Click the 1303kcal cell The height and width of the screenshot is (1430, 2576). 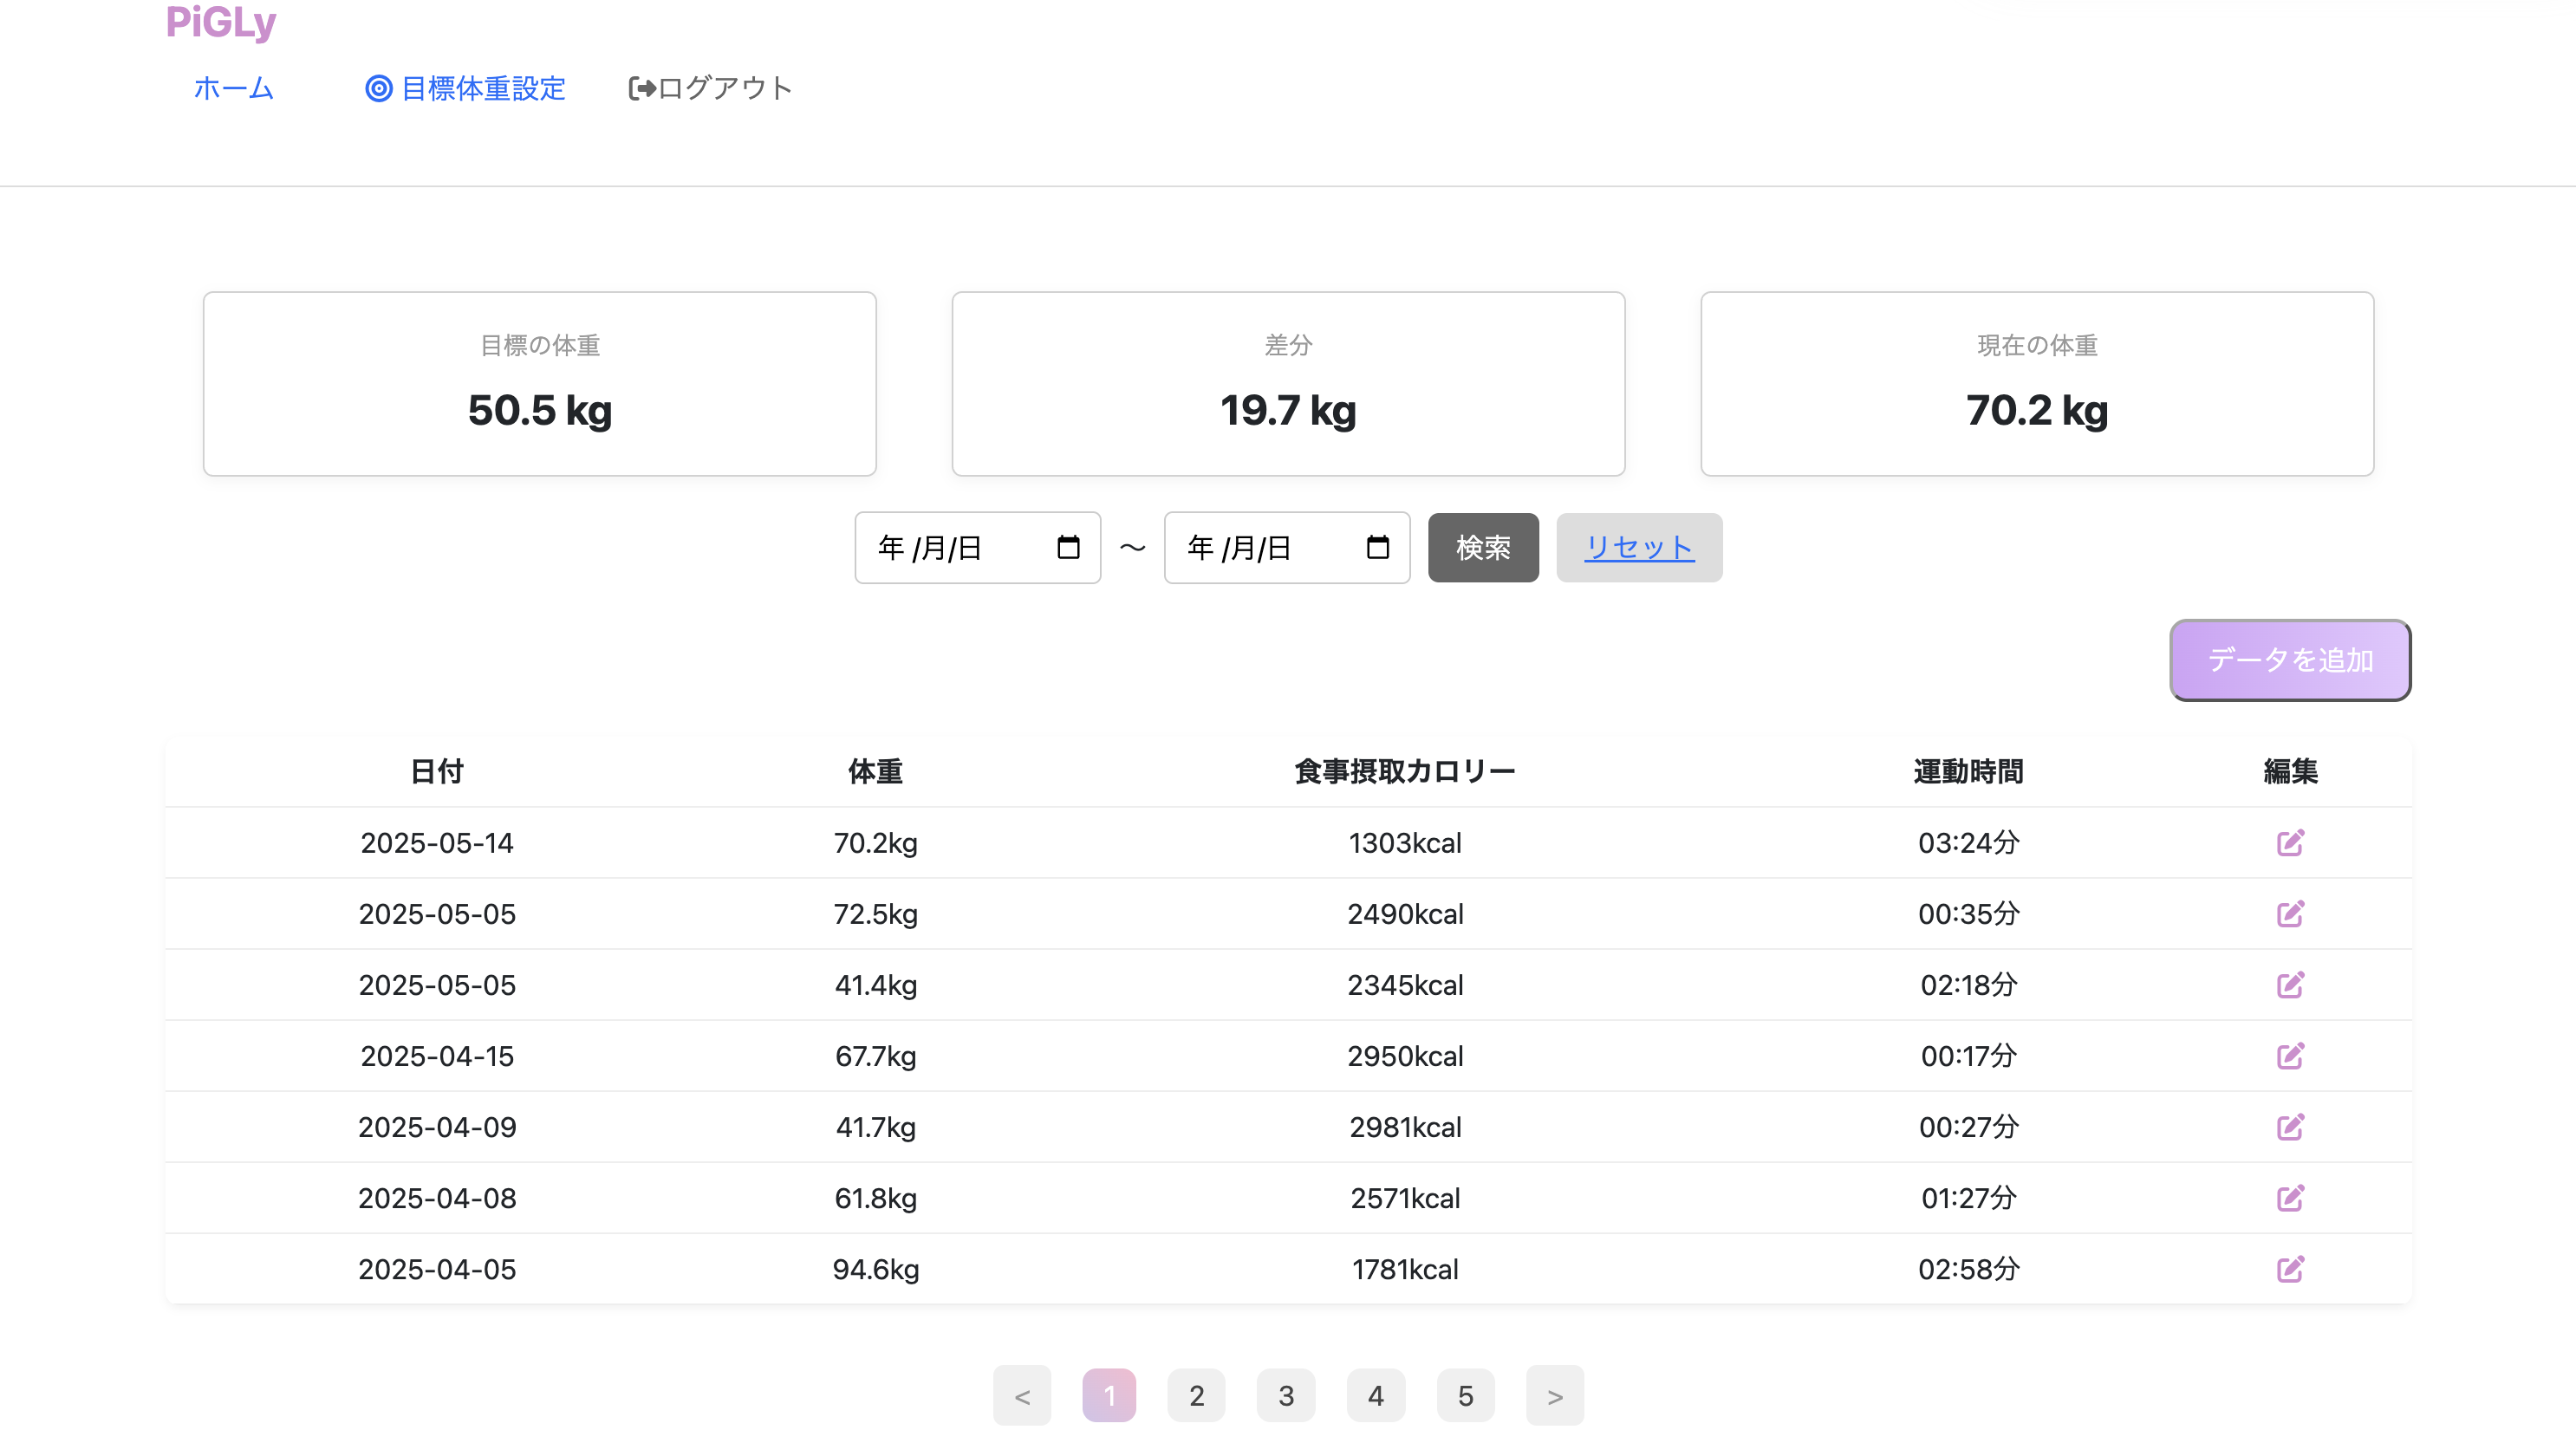1405,843
